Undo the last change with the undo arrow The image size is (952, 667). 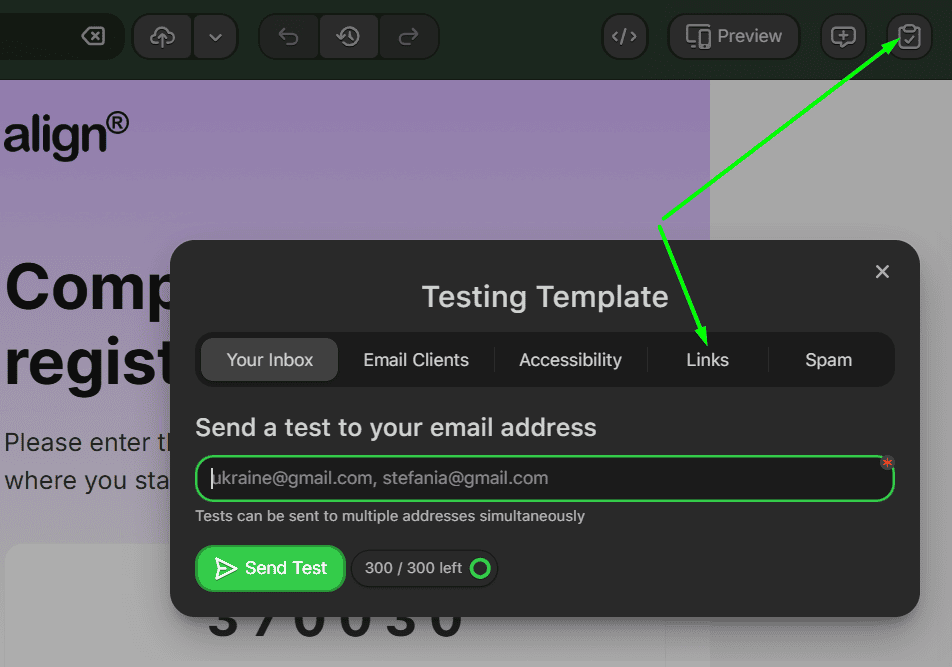288,37
